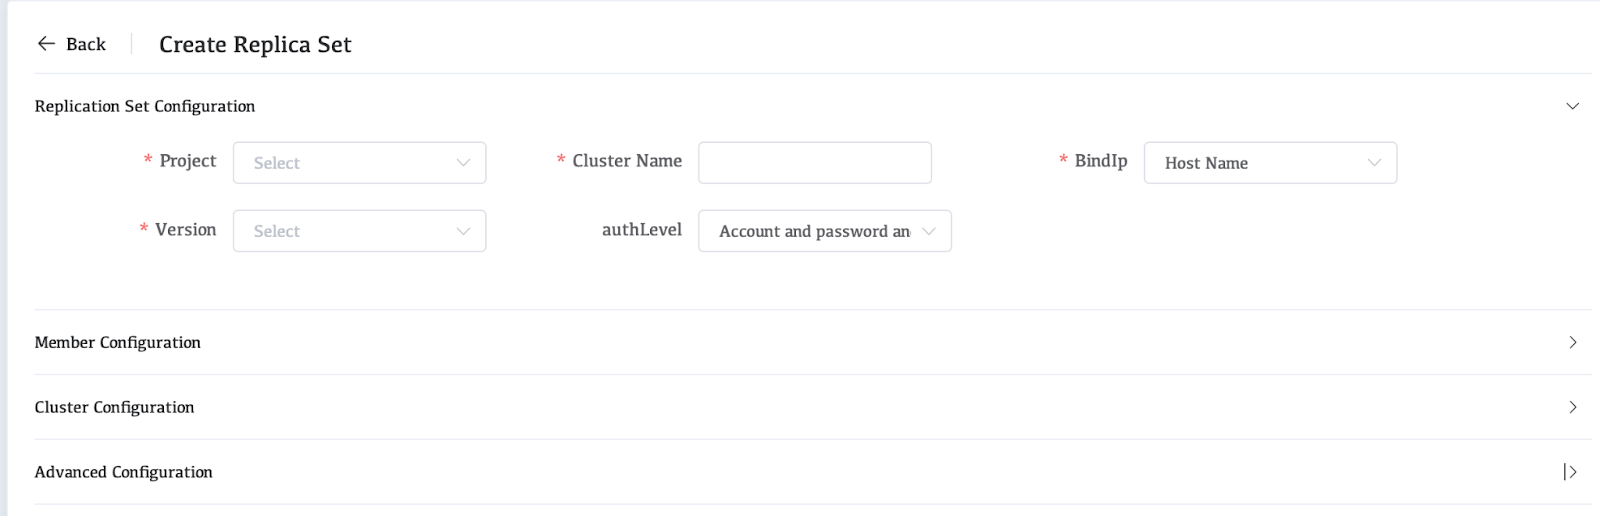Screen dimensions: 1600x516
Task: Expand the Cluster Configuration section title
Action: (115, 407)
